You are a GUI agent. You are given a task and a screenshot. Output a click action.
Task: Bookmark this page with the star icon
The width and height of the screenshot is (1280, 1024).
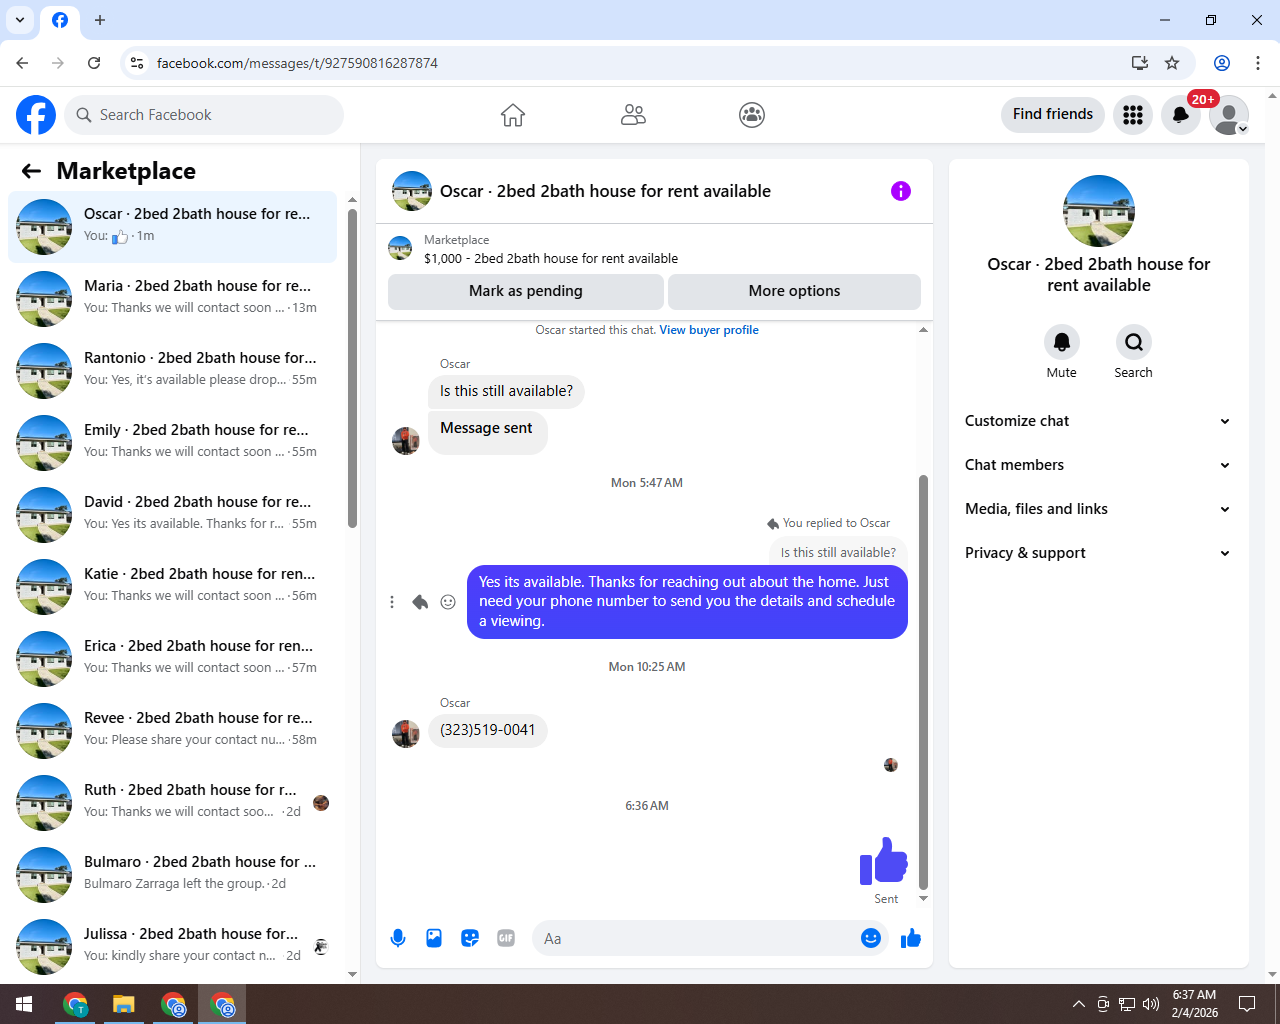(x=1172, y=63)
